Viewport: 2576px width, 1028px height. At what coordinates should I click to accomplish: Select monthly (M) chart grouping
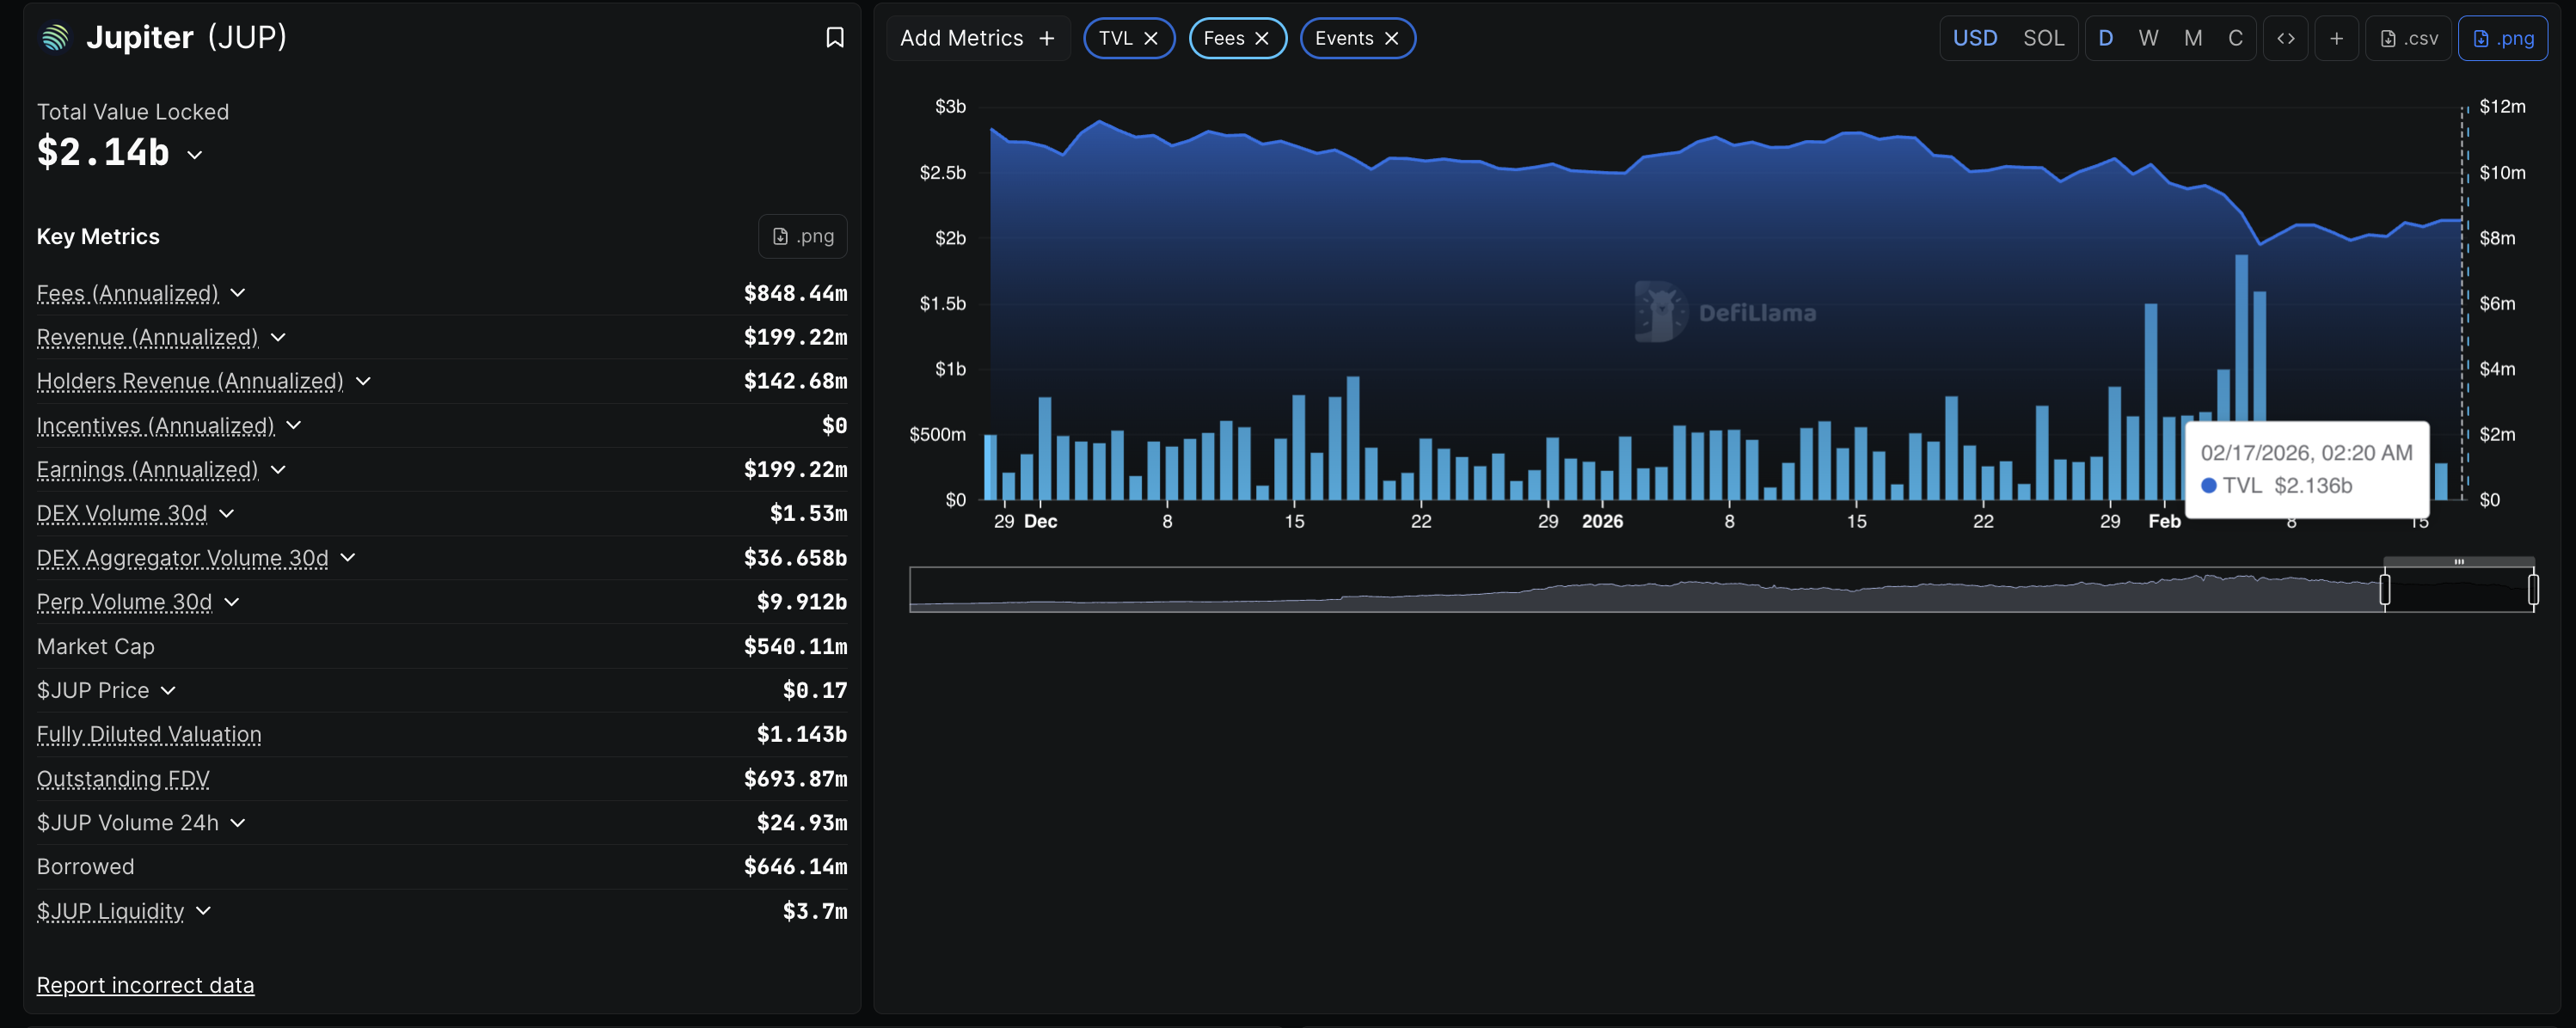(2192, 38)
